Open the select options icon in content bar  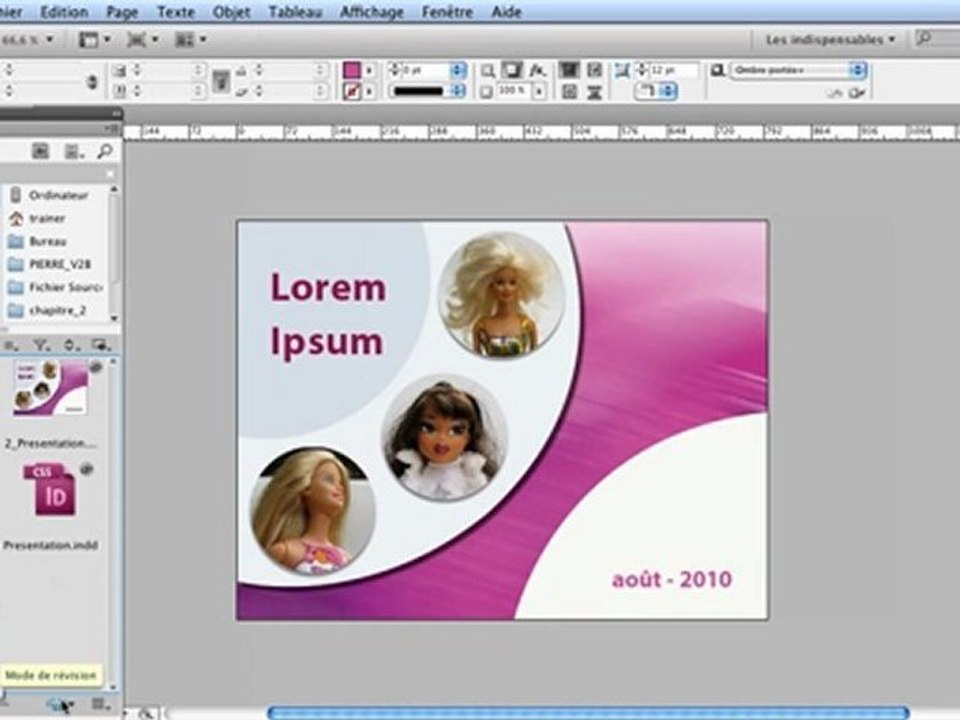point(11,346)
